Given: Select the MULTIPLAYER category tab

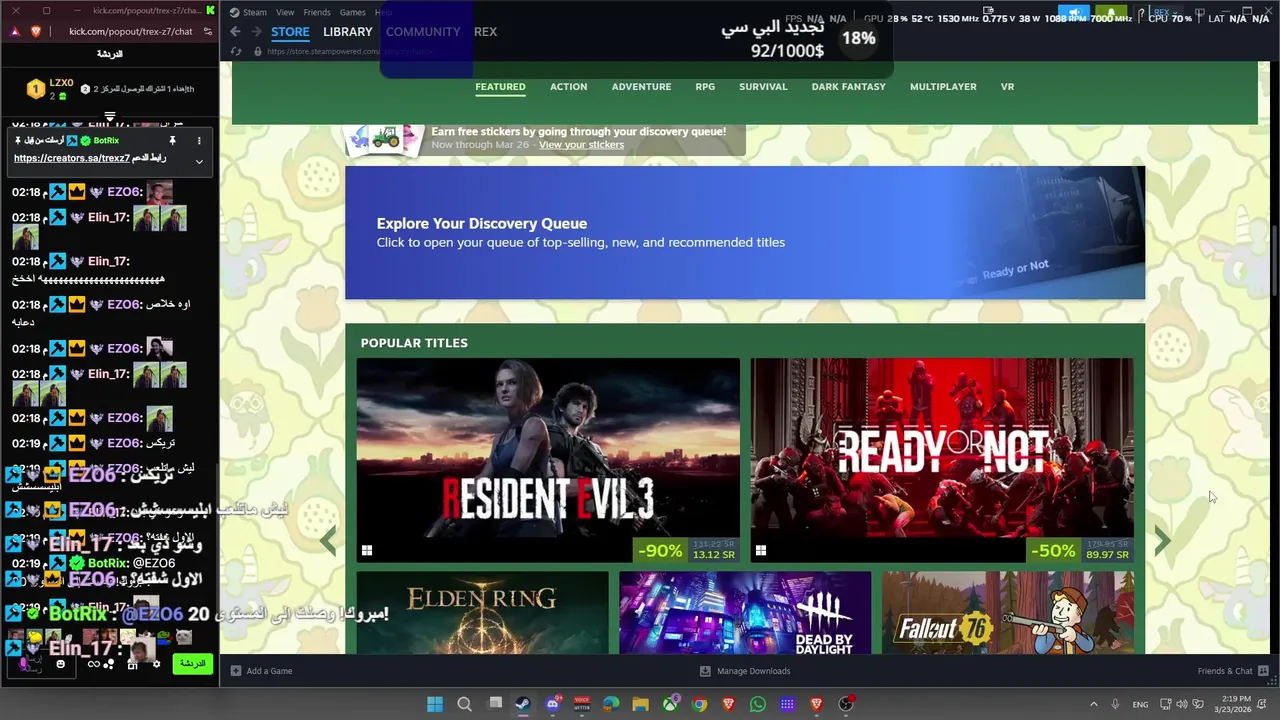Looking at the screenshot, I should click(x=943, y=87).
